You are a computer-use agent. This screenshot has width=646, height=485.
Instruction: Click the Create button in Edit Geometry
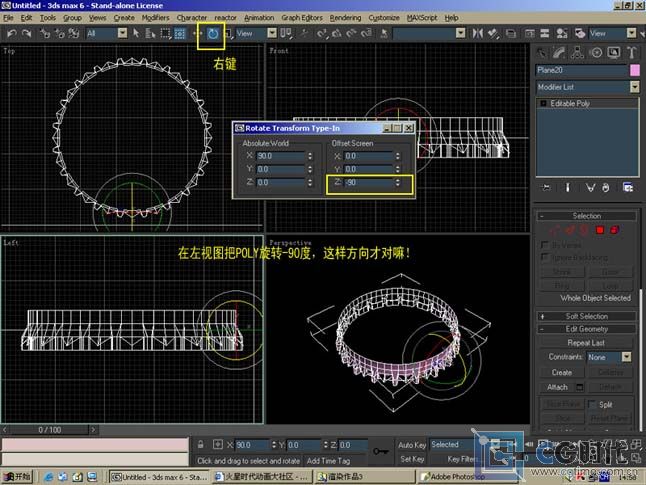[x=562, y=373]
